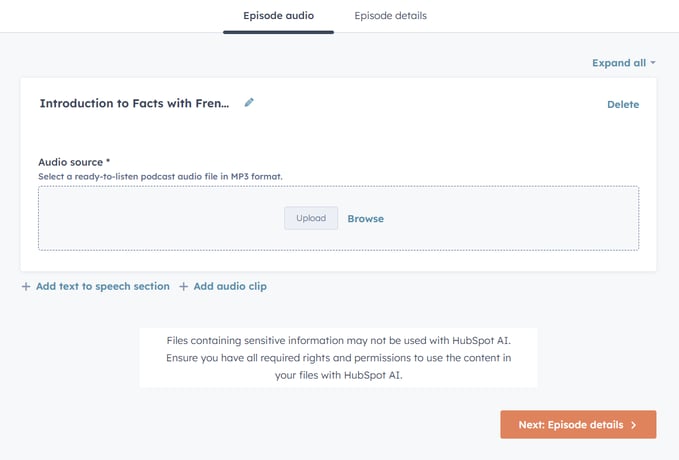Image resolution: width=679 pixels, height=460 pixels.
Task: Click the plus icon before Add audio clip
Action: (x=184, y=287)
